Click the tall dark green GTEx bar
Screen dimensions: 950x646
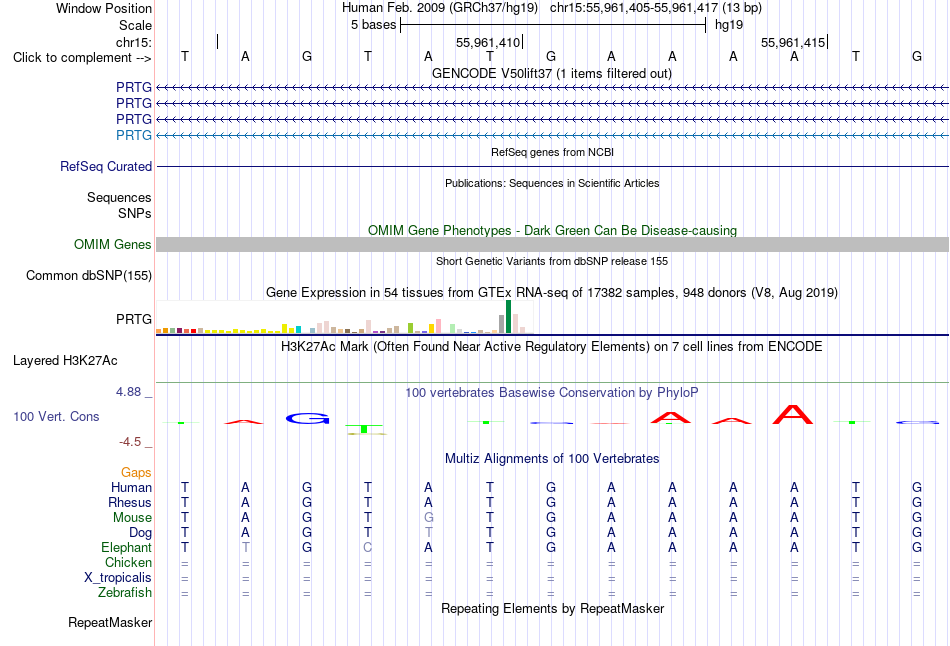(x=508, y=317)
